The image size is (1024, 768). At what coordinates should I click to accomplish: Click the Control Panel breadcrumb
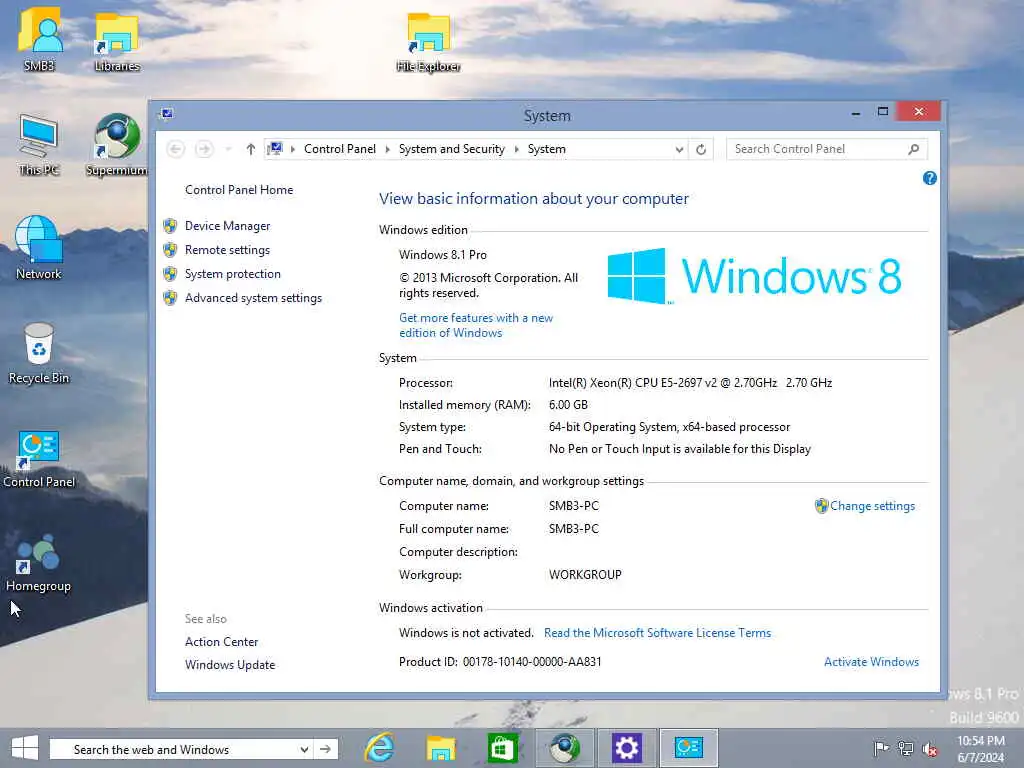340,149
